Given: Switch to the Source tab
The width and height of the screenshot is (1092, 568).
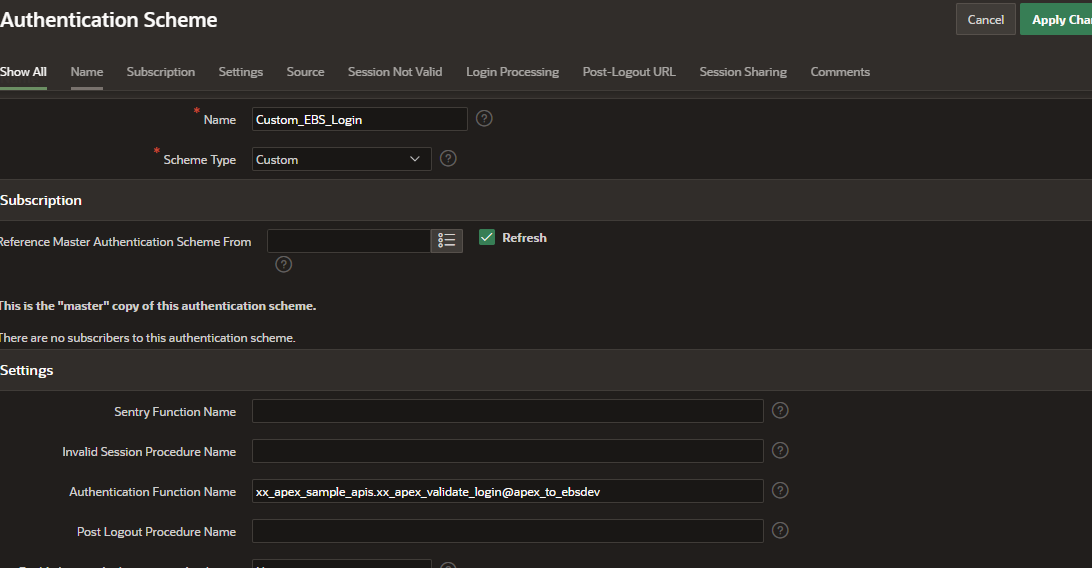Looking at the screenshot, I should 305,72.
